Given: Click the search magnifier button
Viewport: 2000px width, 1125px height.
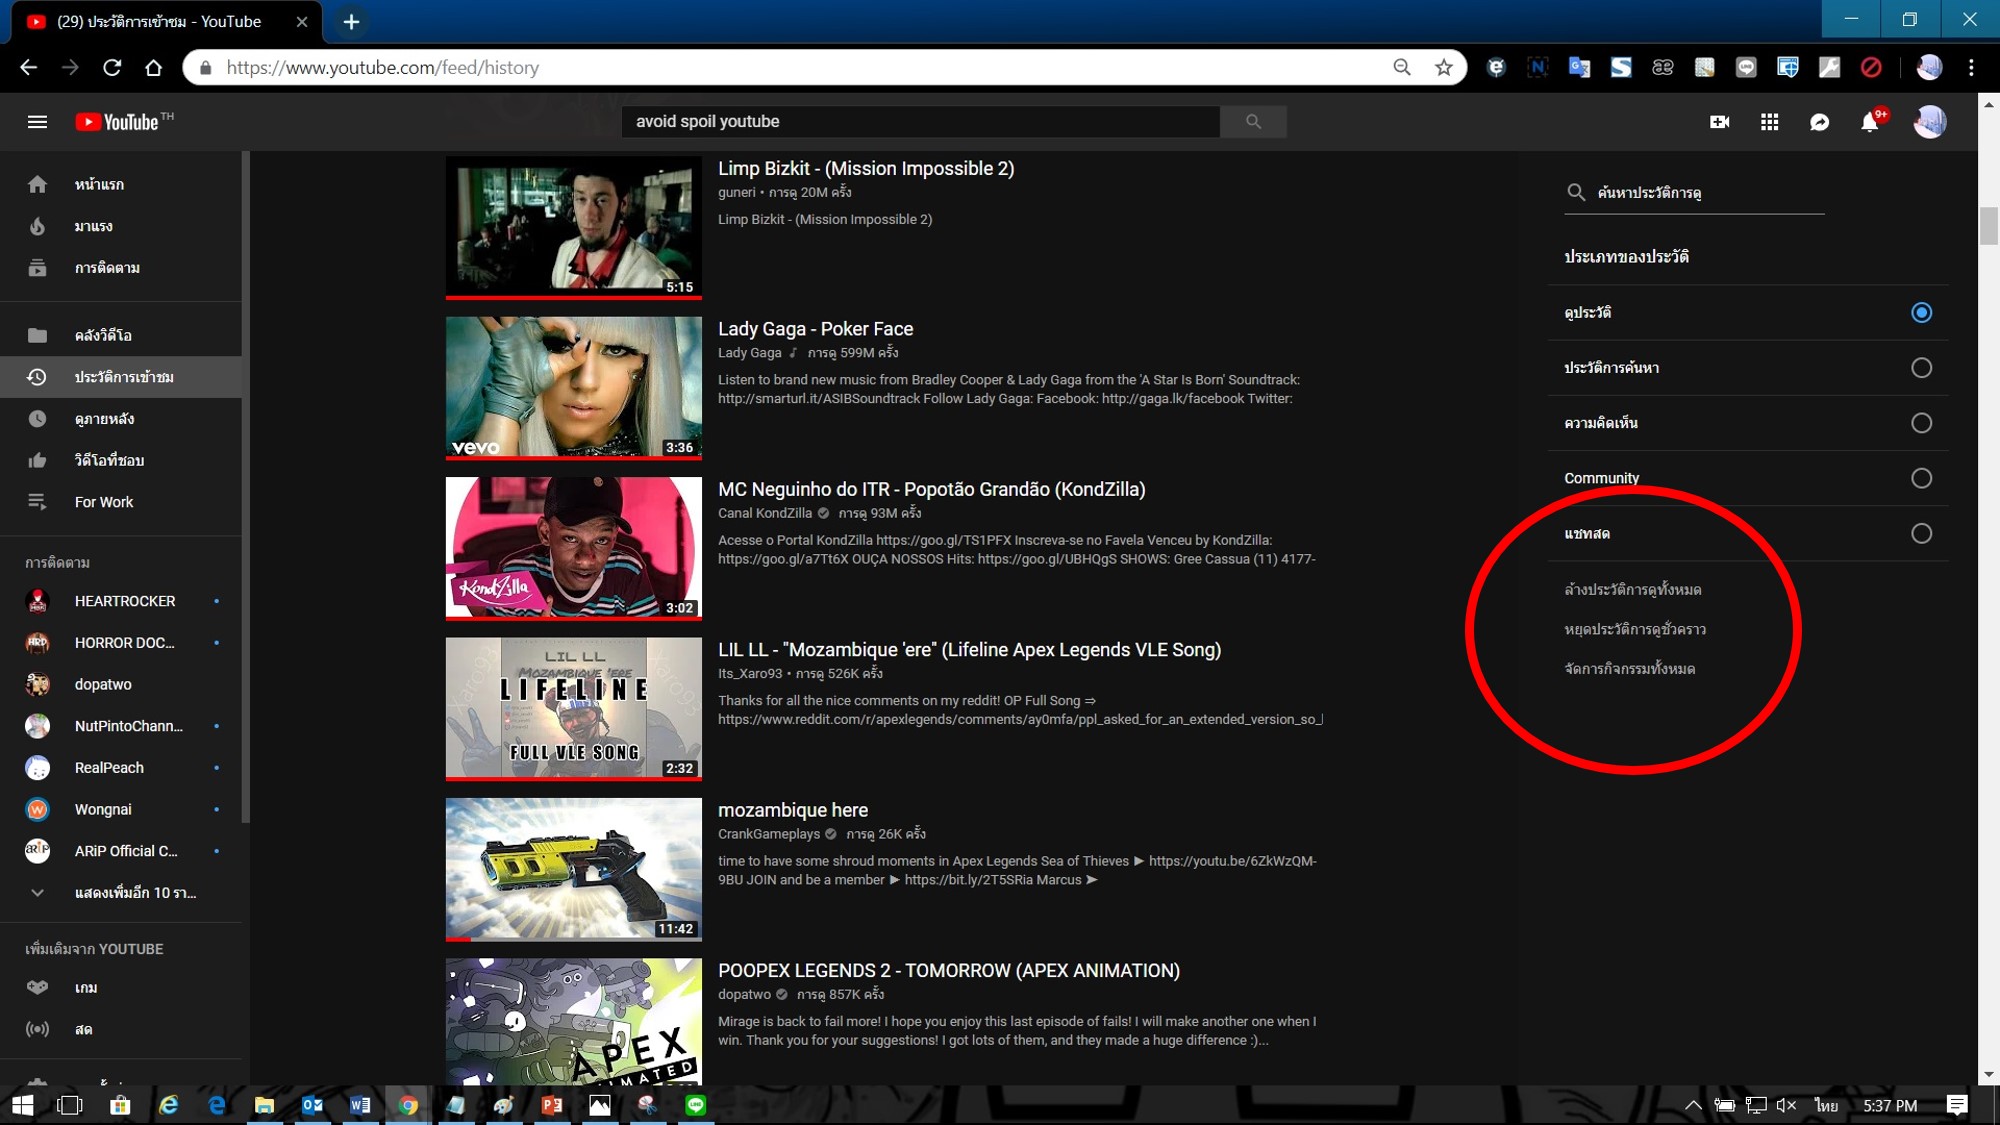Looking at the screenshot, I should click(x=1253, y=122).
